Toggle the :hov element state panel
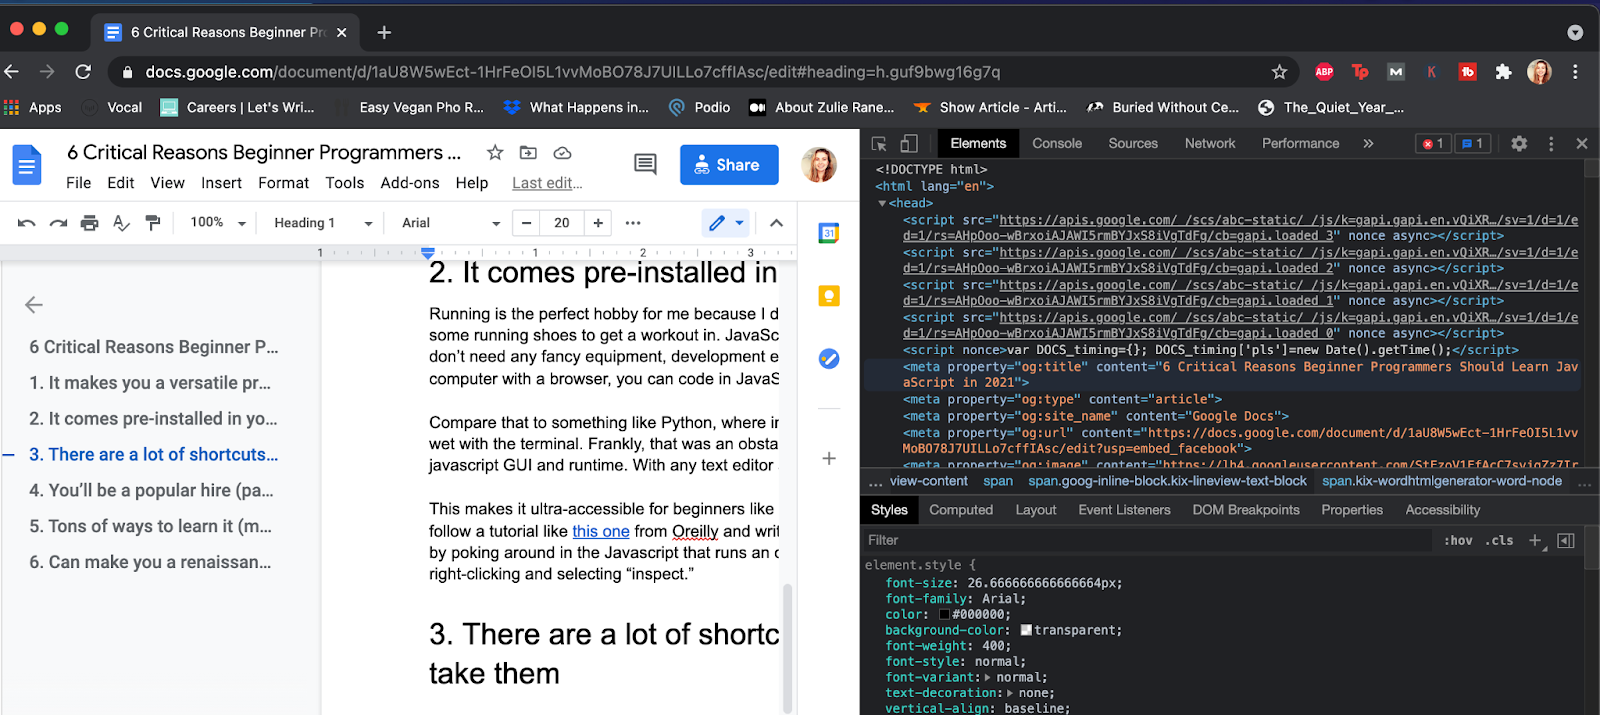The image size is (1600, 715). (1458, 541)
